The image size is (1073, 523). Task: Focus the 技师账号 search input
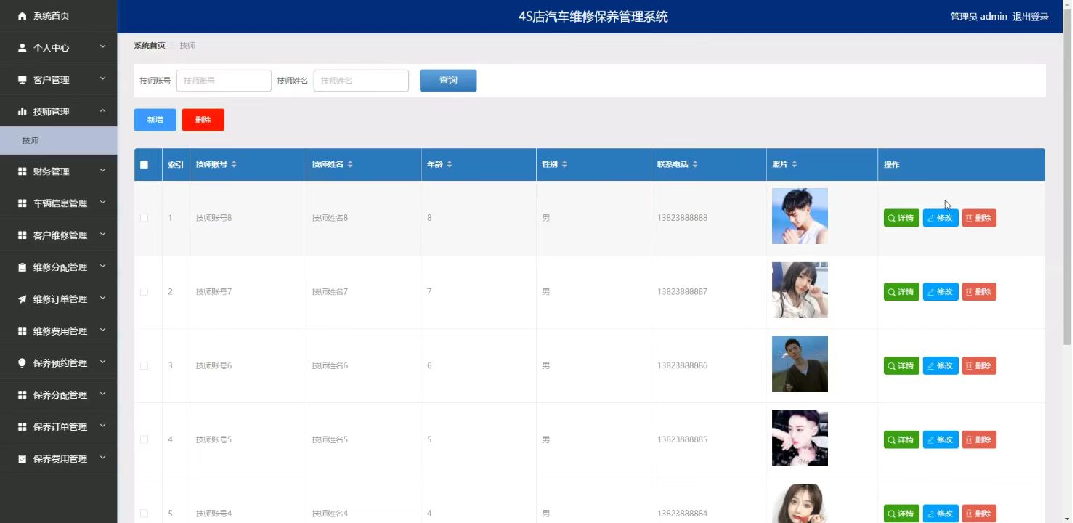click(x=224, y=81)
